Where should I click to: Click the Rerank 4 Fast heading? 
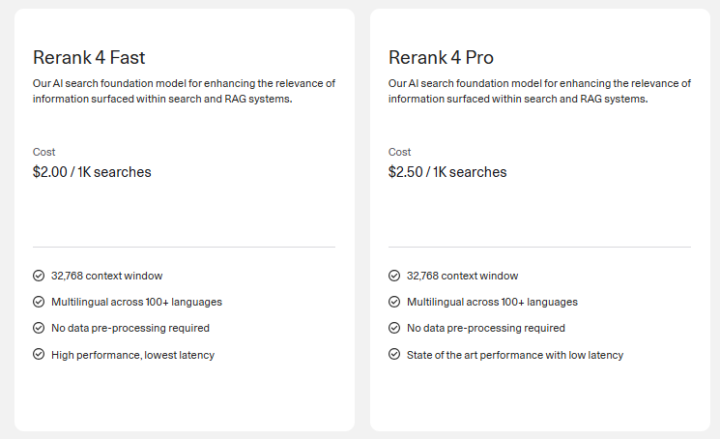[x=89, y=57]
